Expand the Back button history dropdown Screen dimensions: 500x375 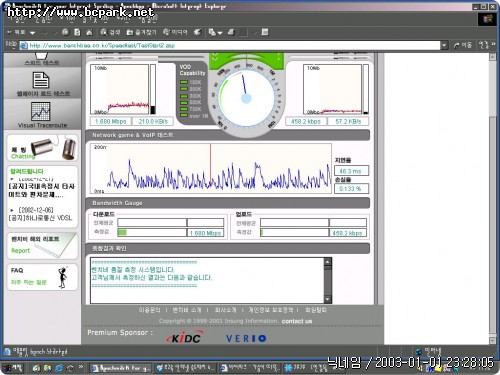[x=32, y=33]
